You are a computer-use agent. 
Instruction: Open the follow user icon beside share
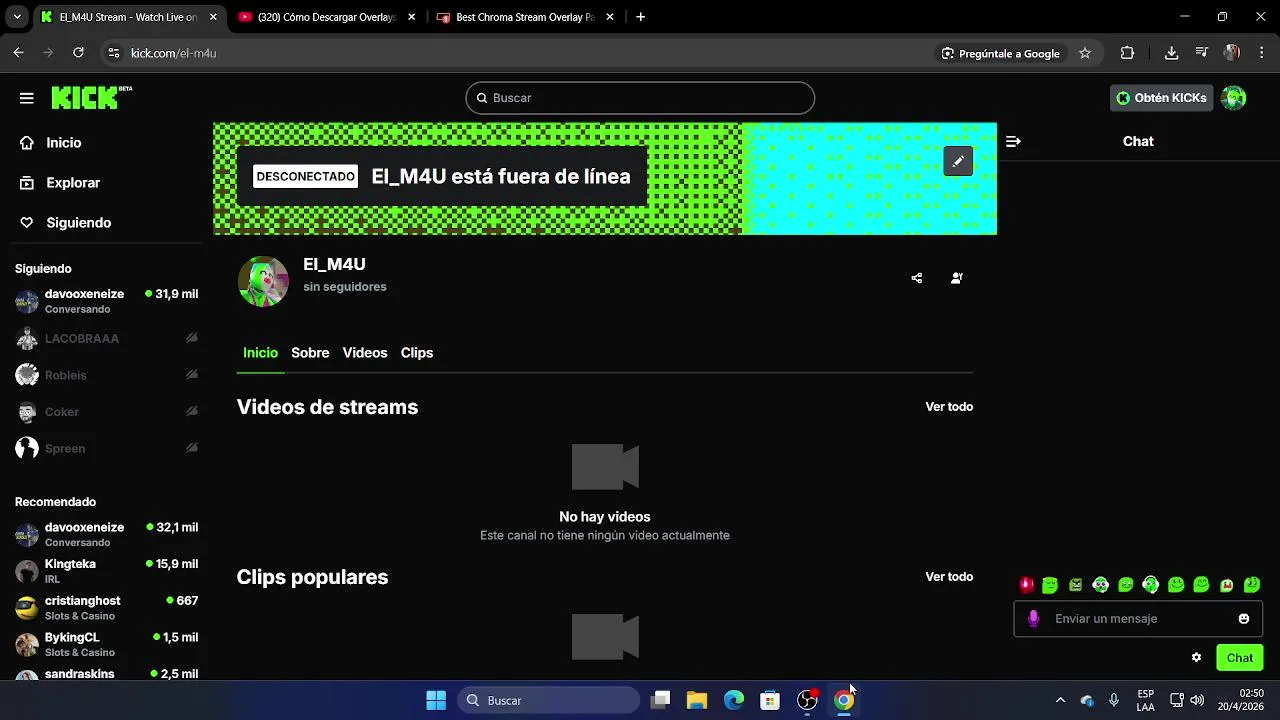pos(957,278)
